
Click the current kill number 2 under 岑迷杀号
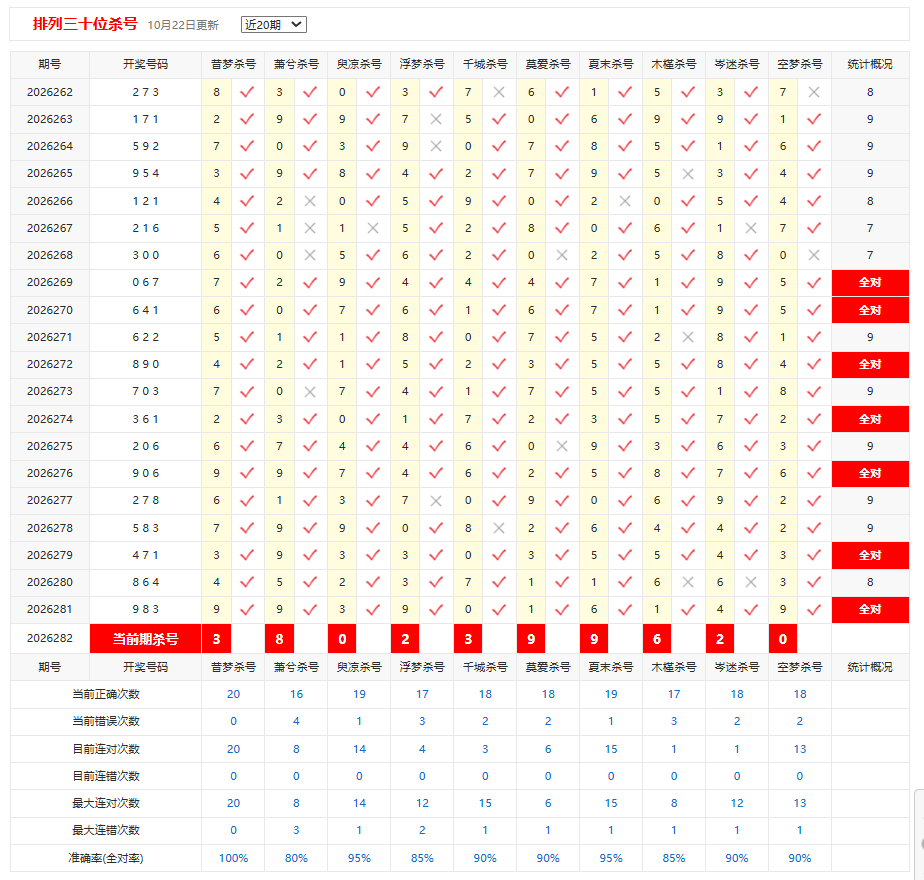720,639
